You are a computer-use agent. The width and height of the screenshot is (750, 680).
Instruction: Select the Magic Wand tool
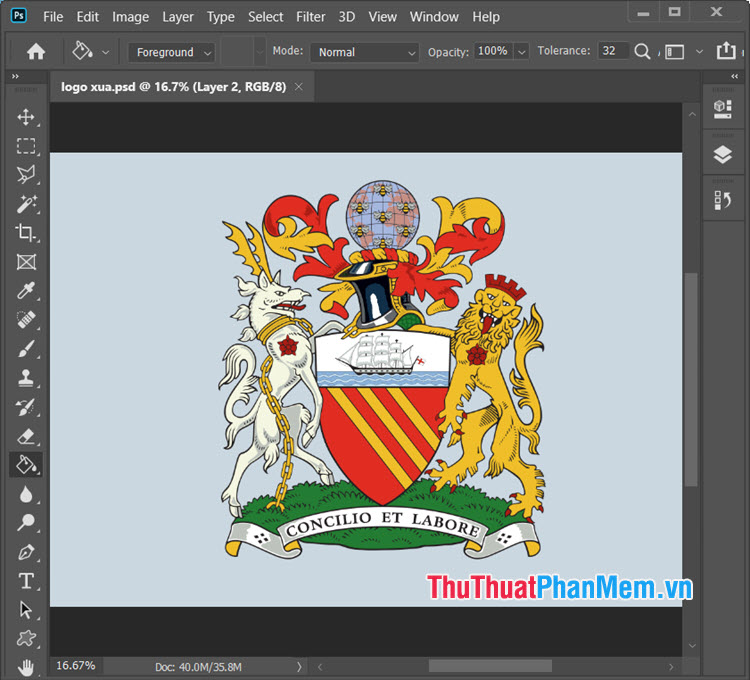tap(26, 204)
